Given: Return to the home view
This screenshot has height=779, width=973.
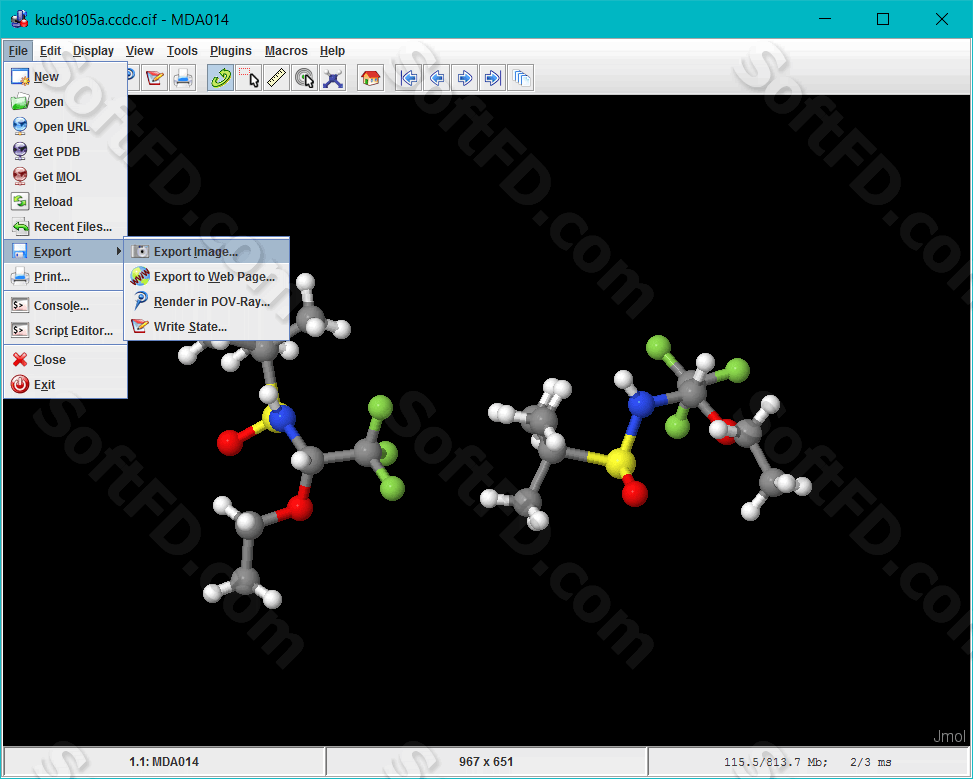Looking at the screenshot, I should point(370,78).
